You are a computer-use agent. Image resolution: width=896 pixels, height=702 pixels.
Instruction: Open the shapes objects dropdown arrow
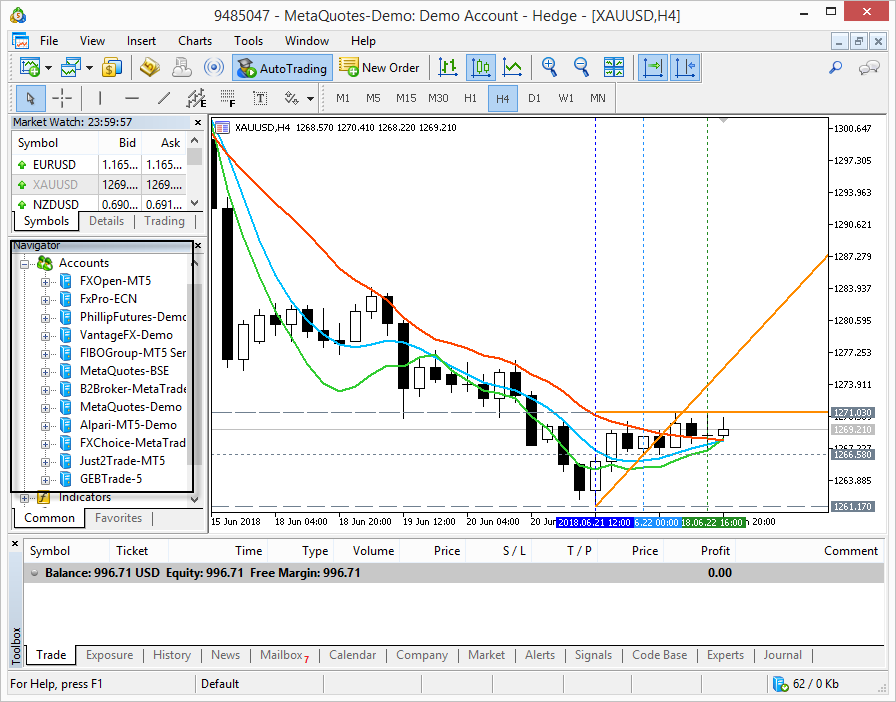[x=310, y=99]
